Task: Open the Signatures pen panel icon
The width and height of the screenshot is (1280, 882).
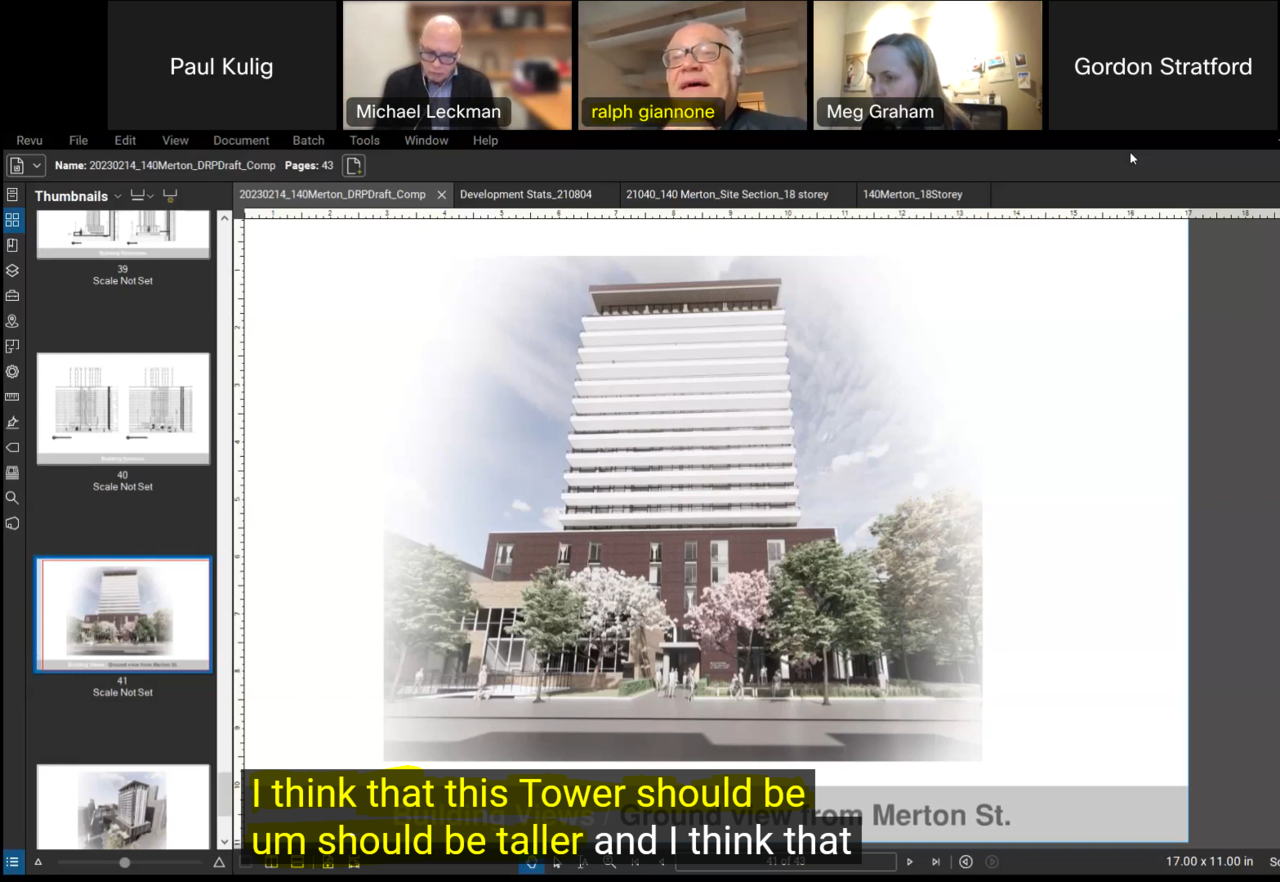Action: click(x=12, y=422)
